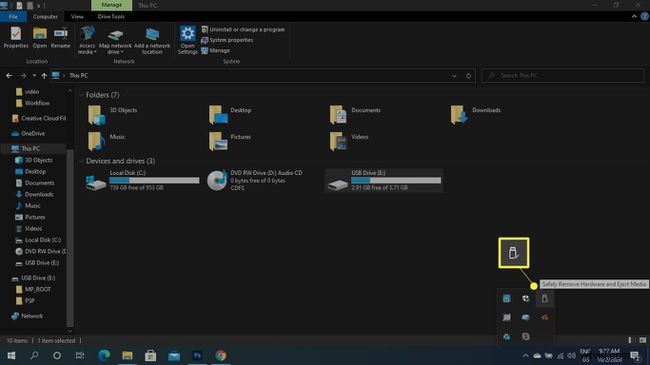Image resolution: width=650 pixels, height=365 pixels.
Task: Open the Access media dropdown
Action: tap(87, 40)
